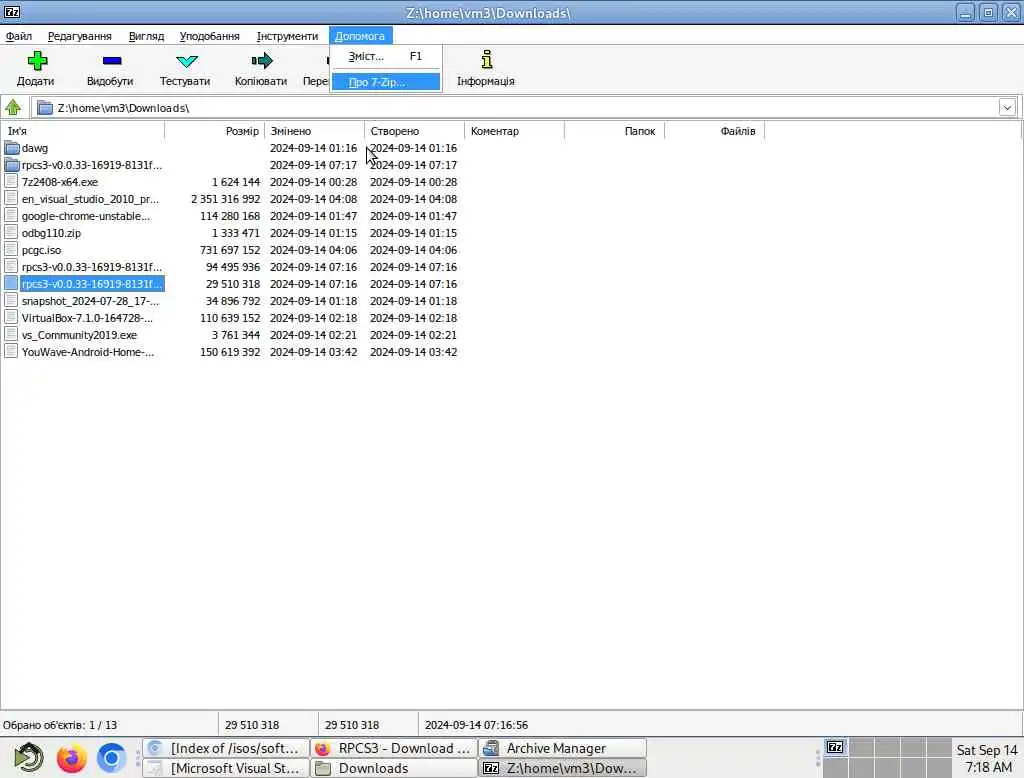Click size value 731 697 152
This screenshot has width=1024, height=778.
tap(230, 250)
